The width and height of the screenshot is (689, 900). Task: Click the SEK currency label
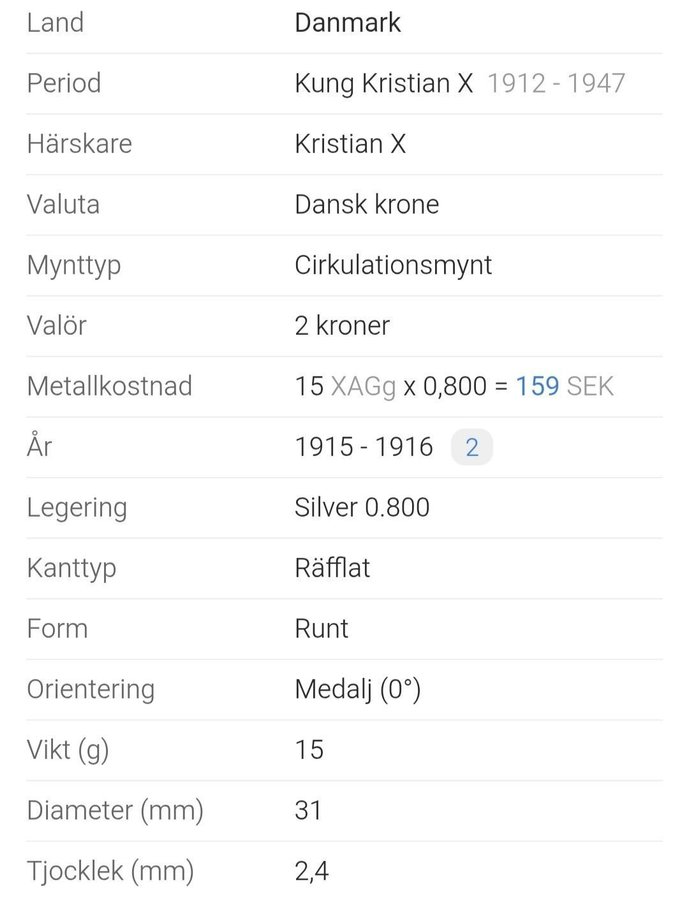click(590, 386)
